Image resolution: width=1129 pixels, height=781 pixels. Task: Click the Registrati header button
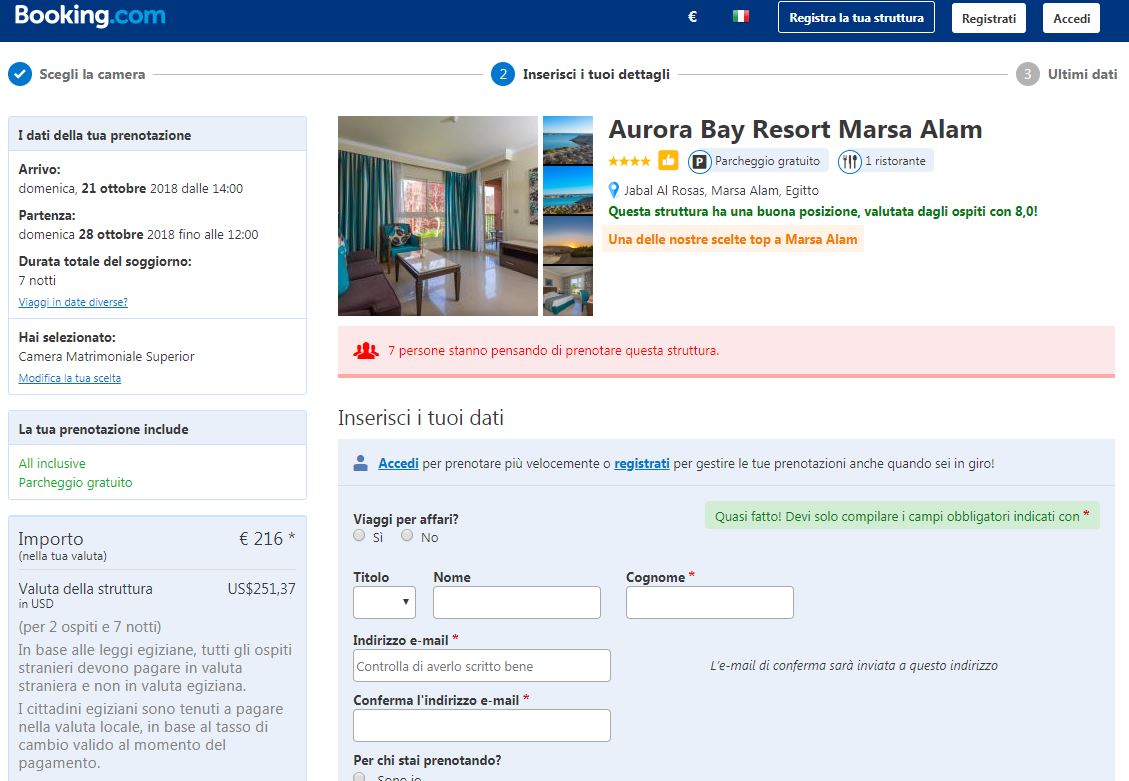click(x=989, y=18)
